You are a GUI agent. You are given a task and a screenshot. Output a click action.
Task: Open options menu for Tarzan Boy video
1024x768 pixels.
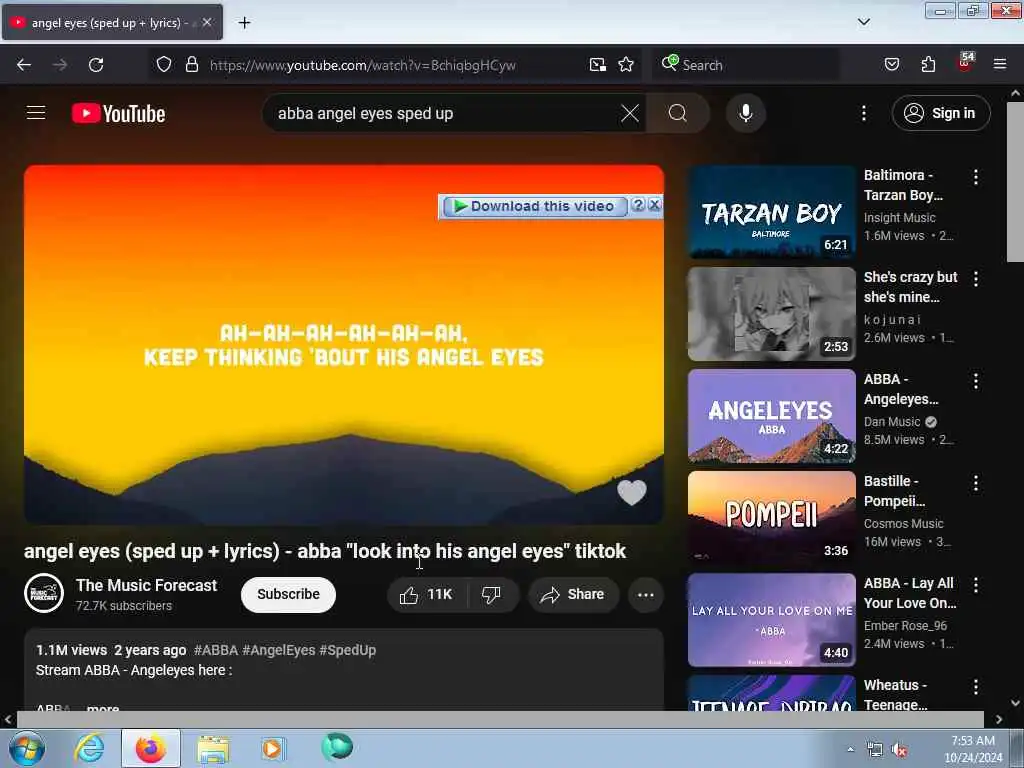[976, 177]
